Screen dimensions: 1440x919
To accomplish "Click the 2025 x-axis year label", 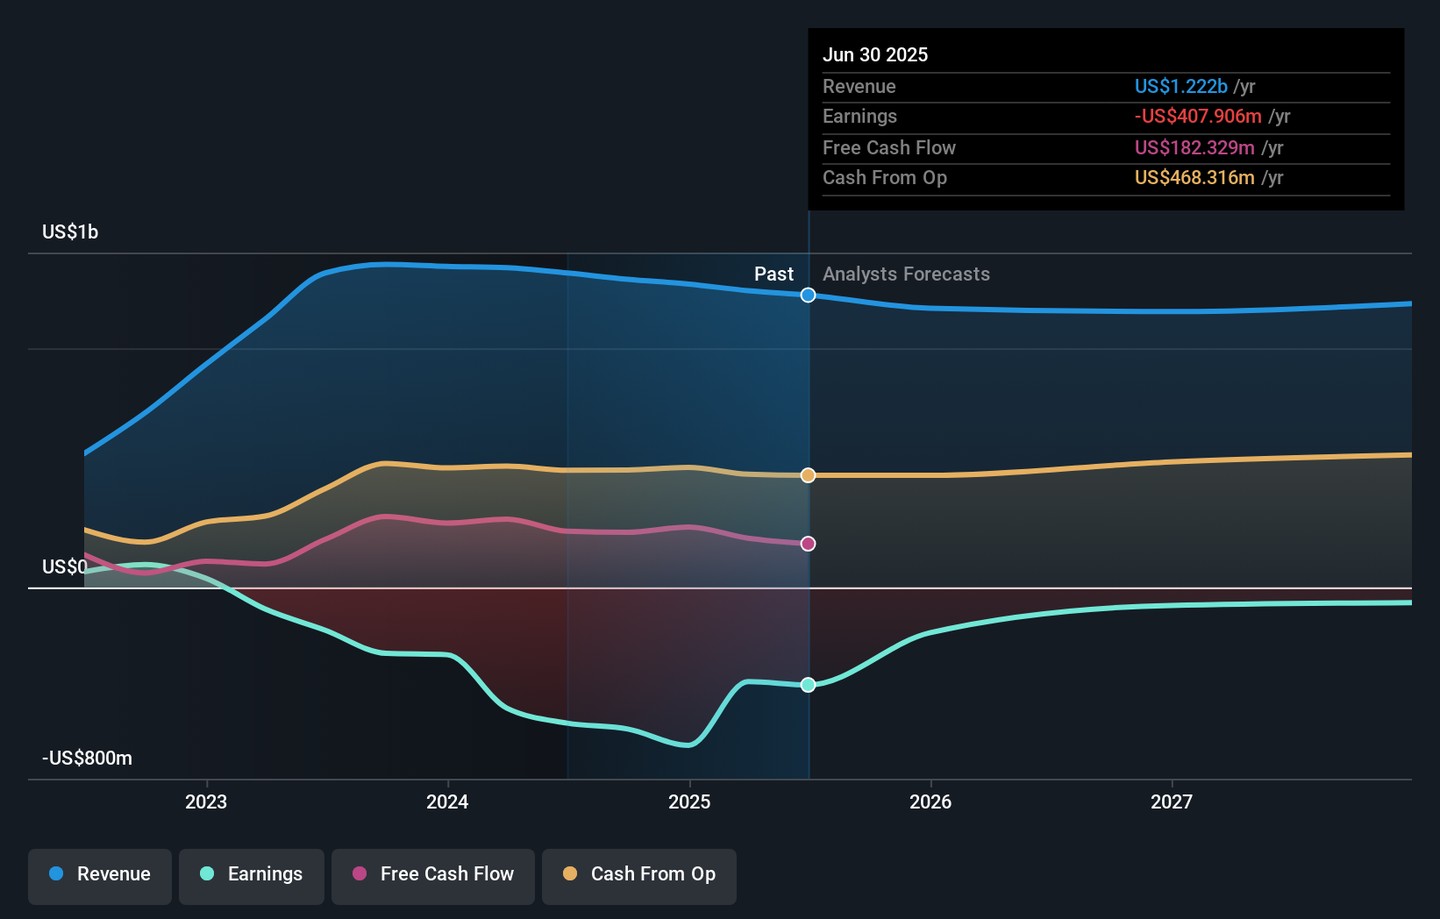I will click(x=689, y=802).
